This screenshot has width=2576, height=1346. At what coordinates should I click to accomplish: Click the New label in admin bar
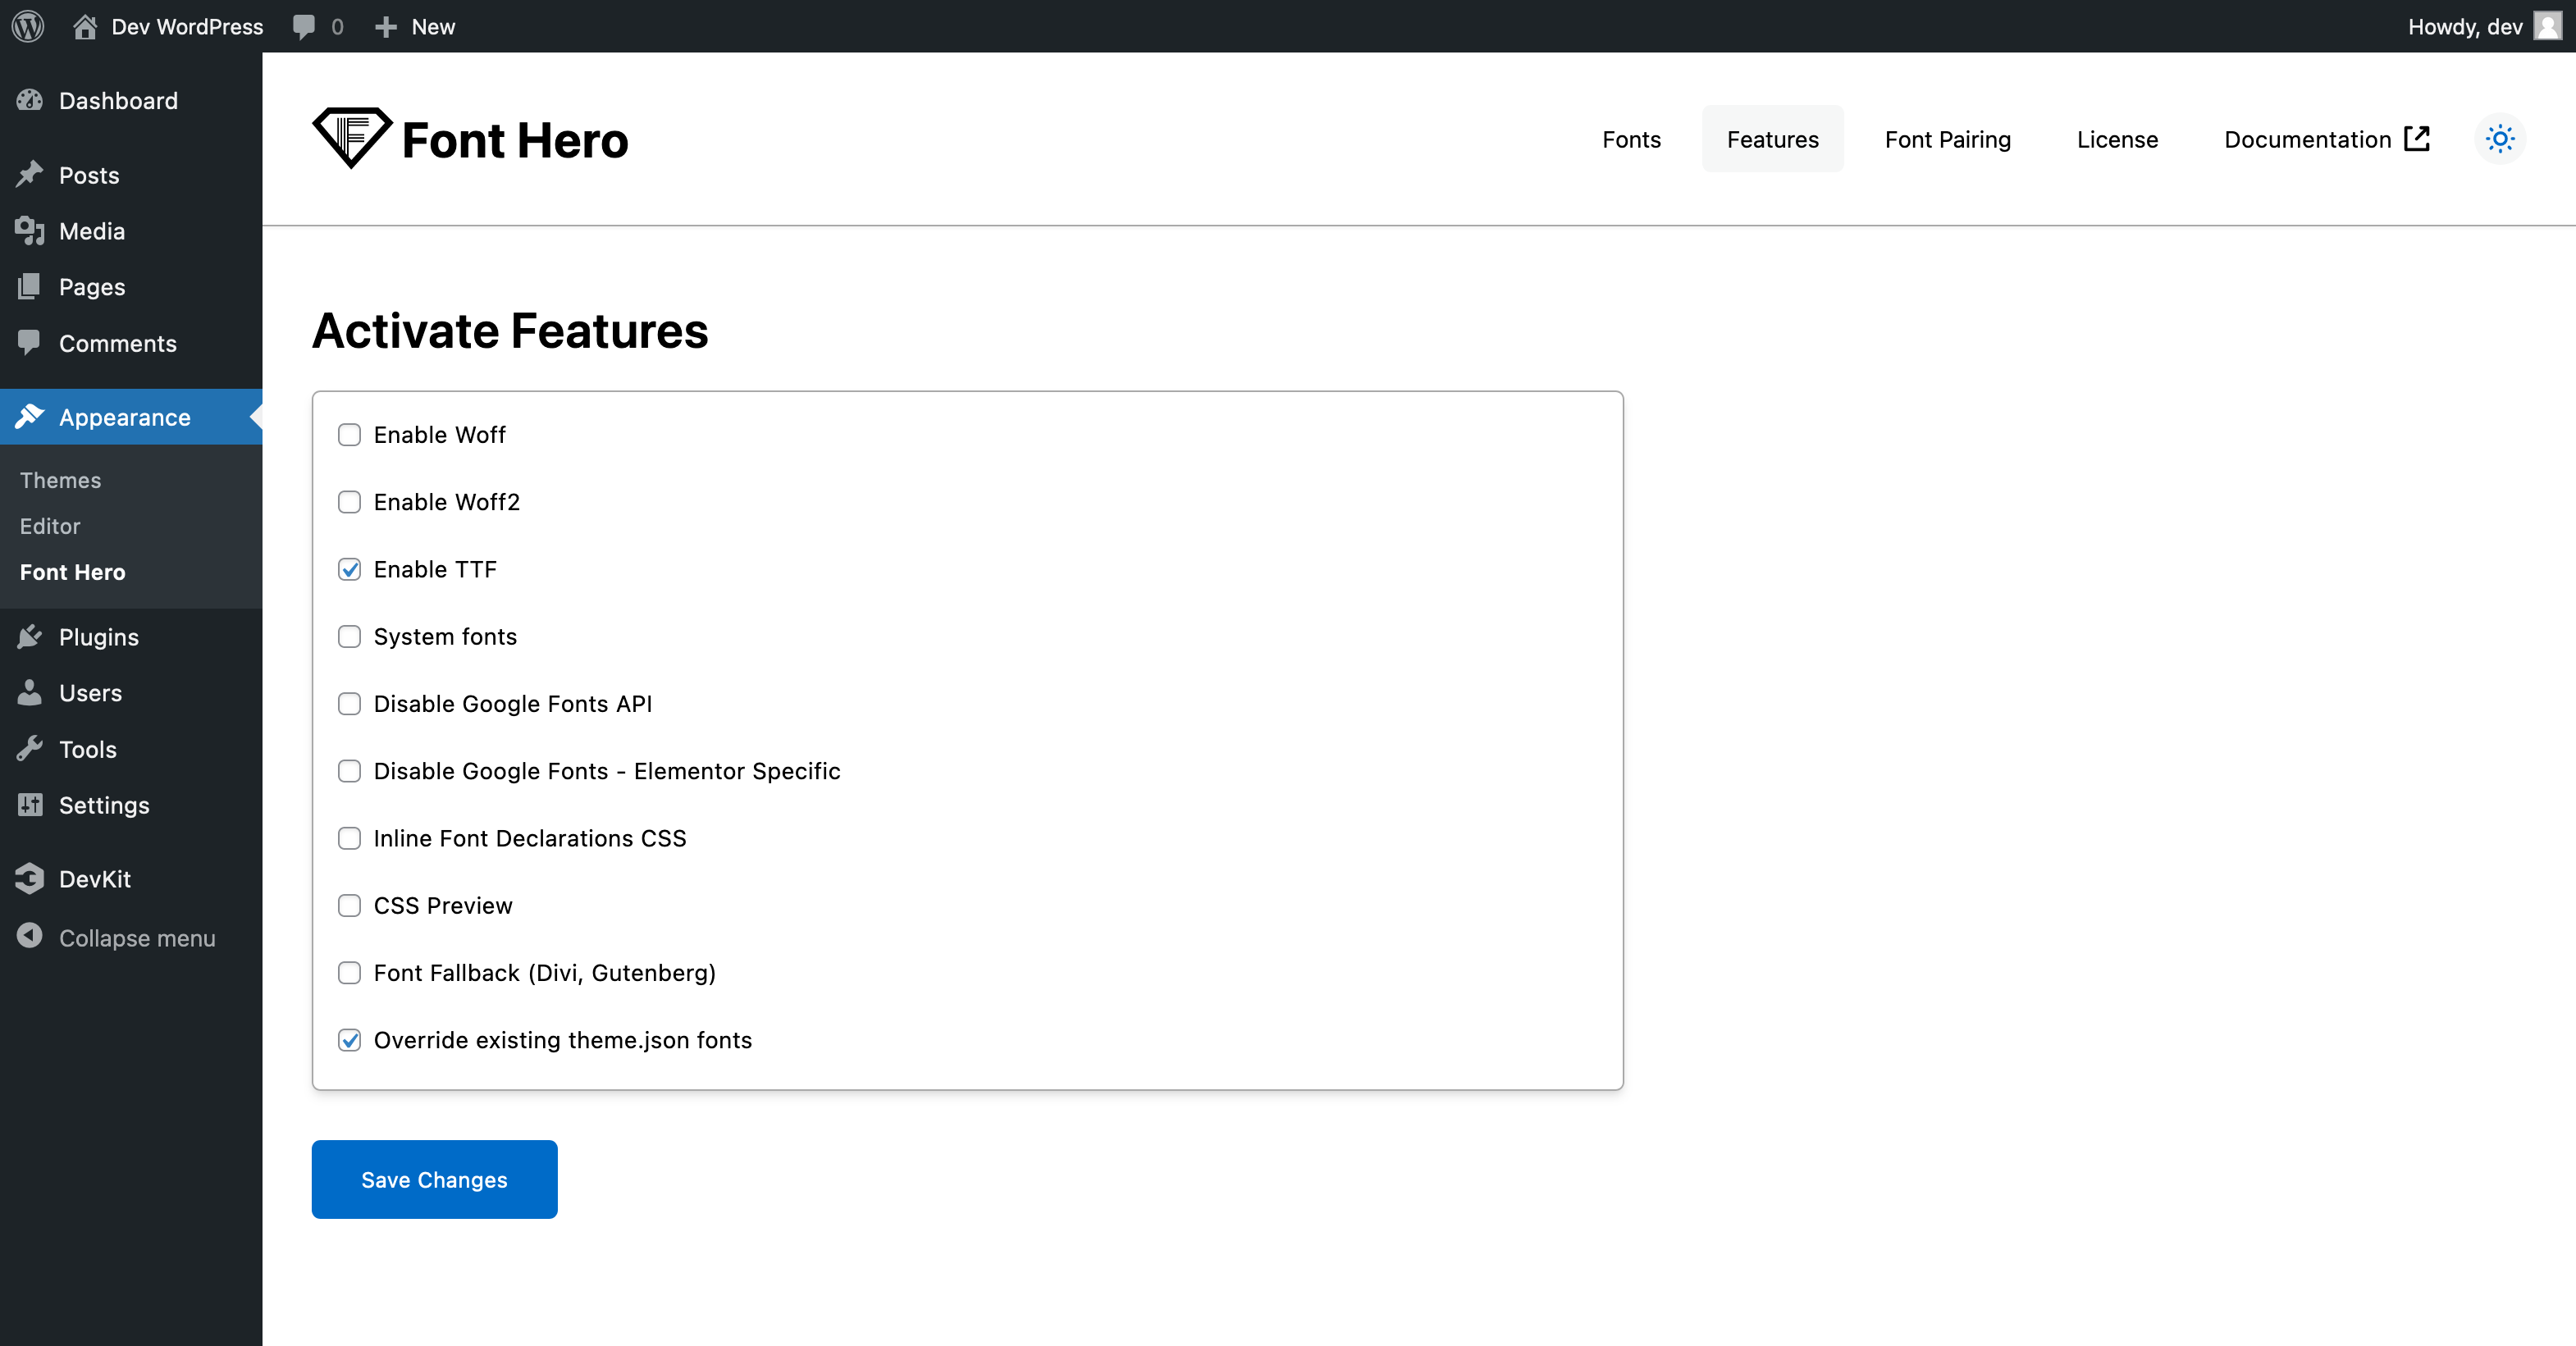point(433,27)
